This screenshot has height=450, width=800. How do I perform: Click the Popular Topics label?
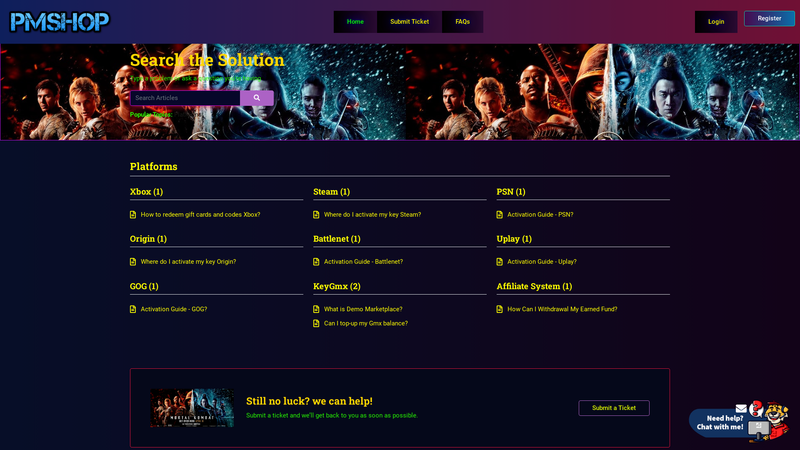click(x=151, y=115)
